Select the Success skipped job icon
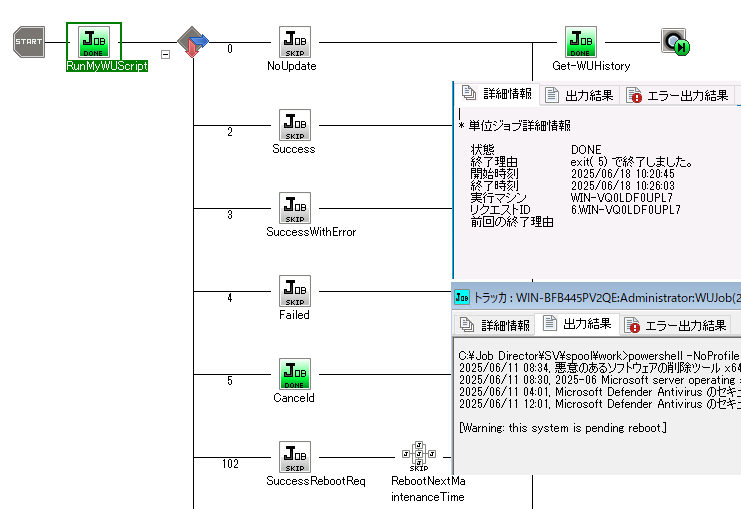Screen dimensions: 741x509 click(294, 125)
